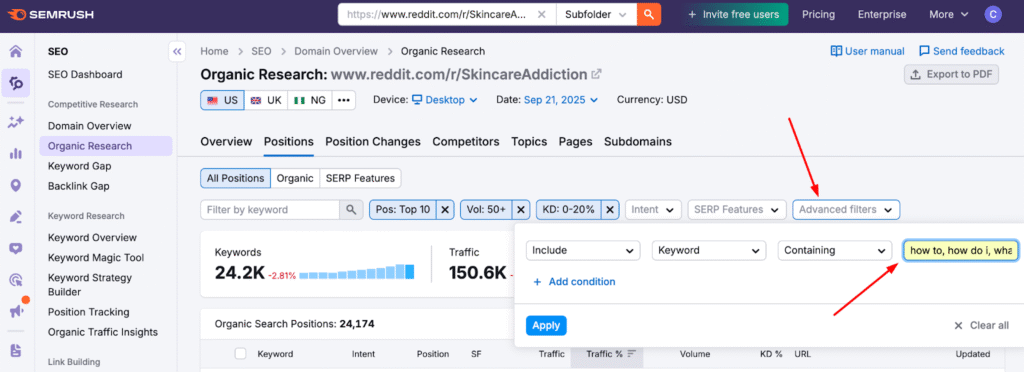This screenshot has height=372, width=1024.
Task: Remove the KD: 0-20% filter
Action: [609, 209]
